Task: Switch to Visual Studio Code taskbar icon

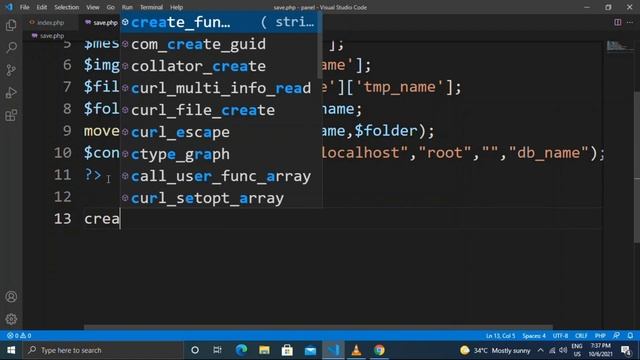Action: point(333,350)
